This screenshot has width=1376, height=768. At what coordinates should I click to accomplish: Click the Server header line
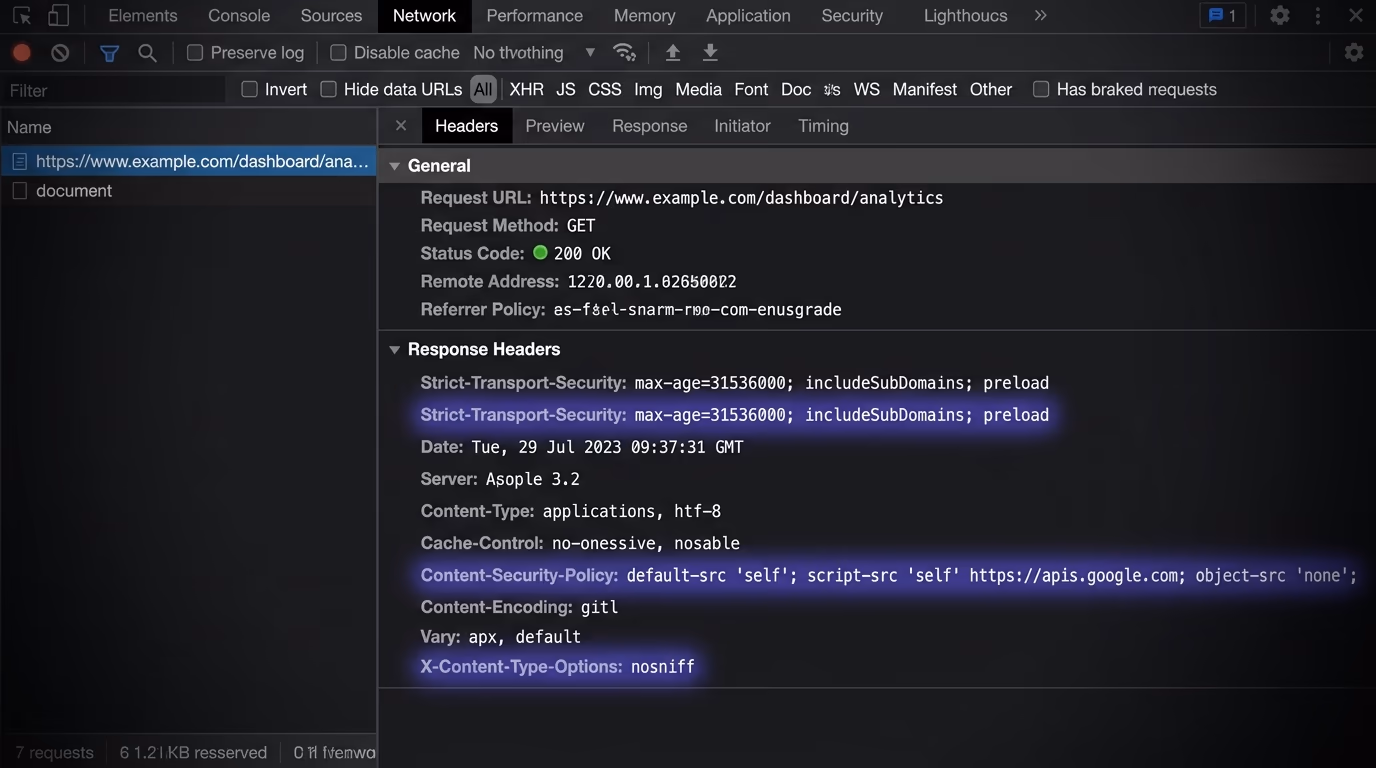pos(500,479)
